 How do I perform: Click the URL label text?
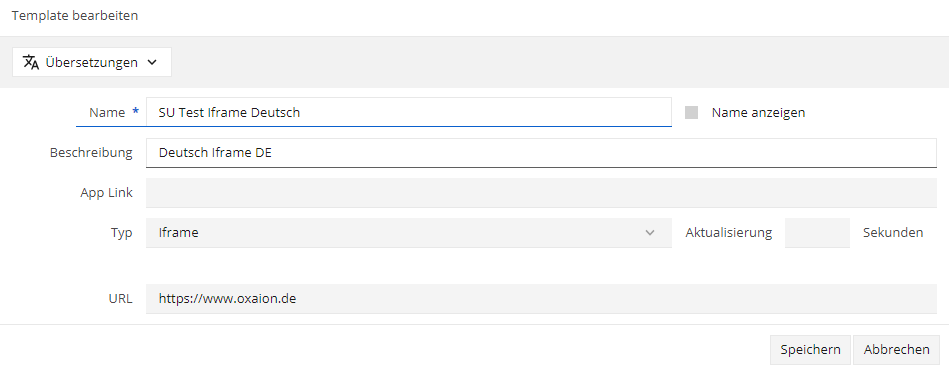click(121, 299)
